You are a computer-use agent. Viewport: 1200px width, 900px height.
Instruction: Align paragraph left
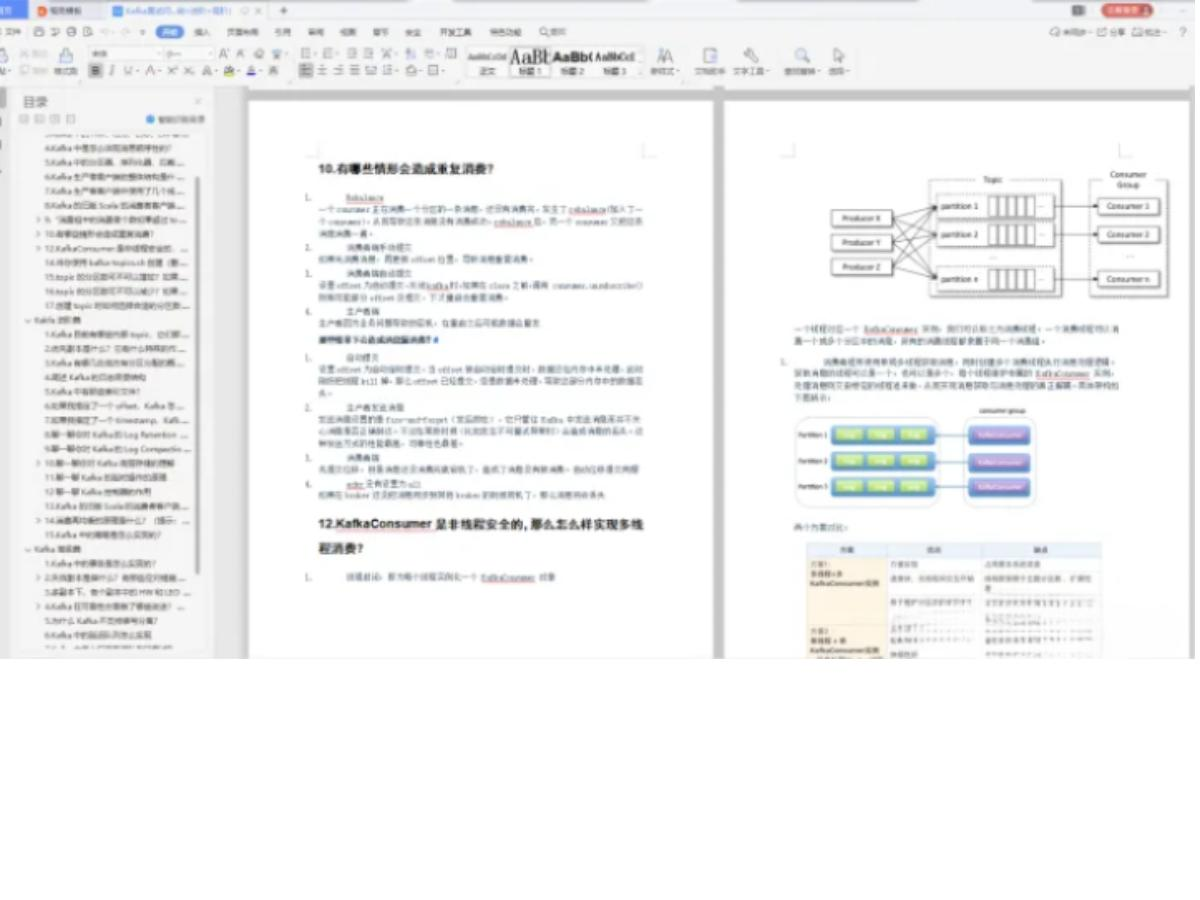click(306, 71)
